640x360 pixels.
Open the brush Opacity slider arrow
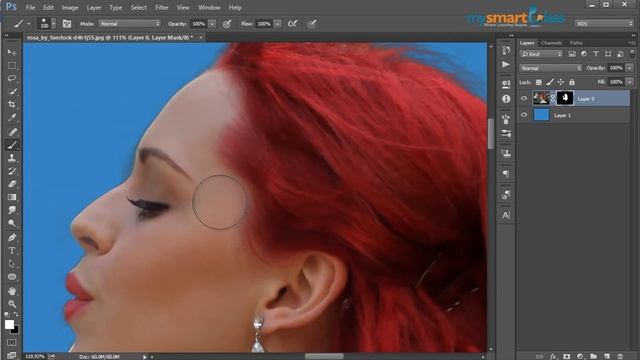click(x=212, y=24)
